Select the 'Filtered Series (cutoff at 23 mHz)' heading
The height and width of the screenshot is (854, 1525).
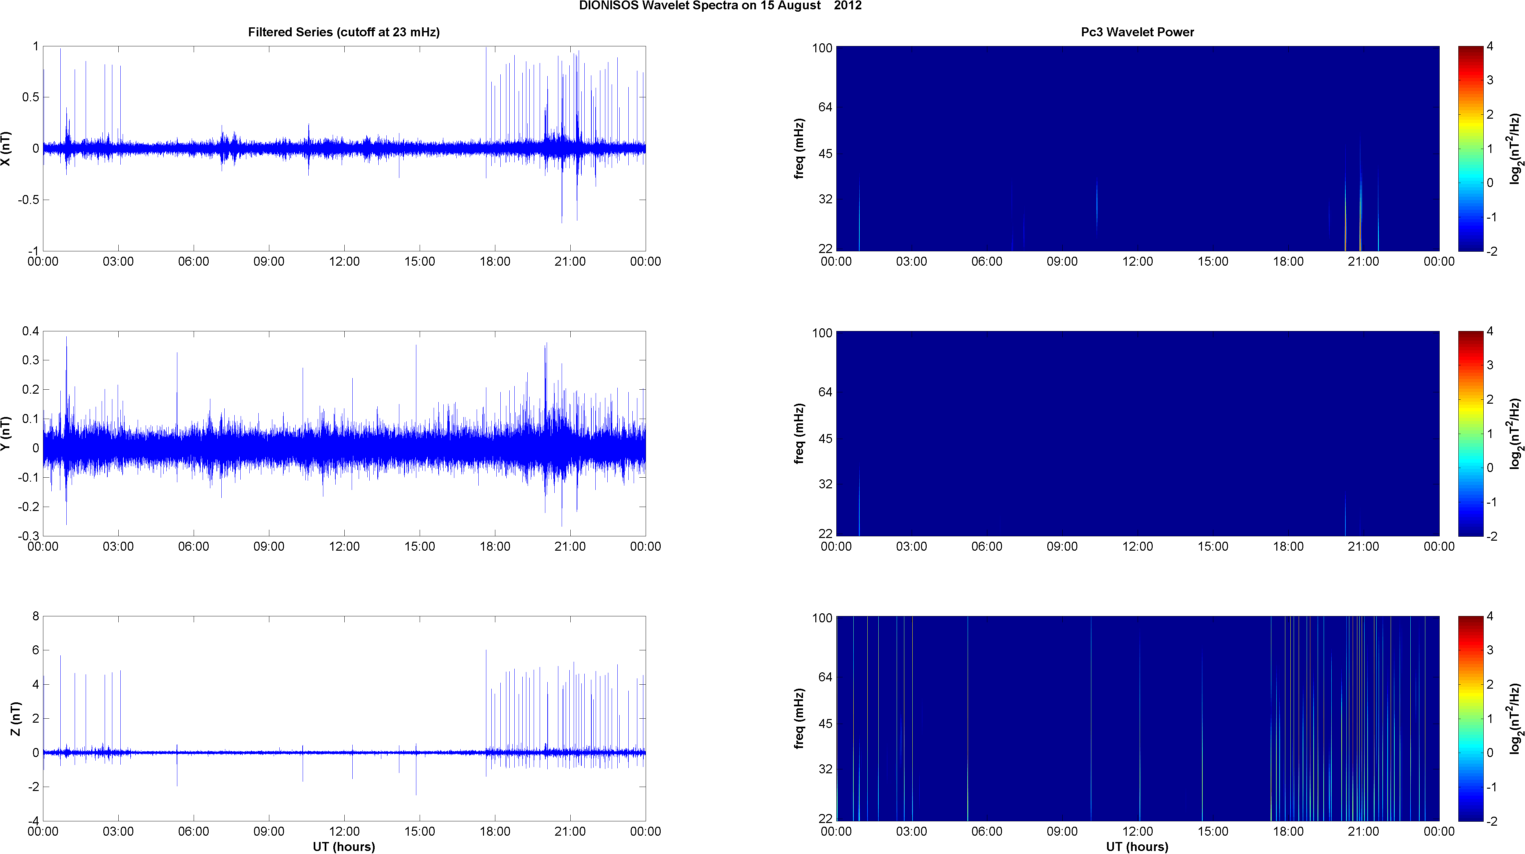(344, 32)
